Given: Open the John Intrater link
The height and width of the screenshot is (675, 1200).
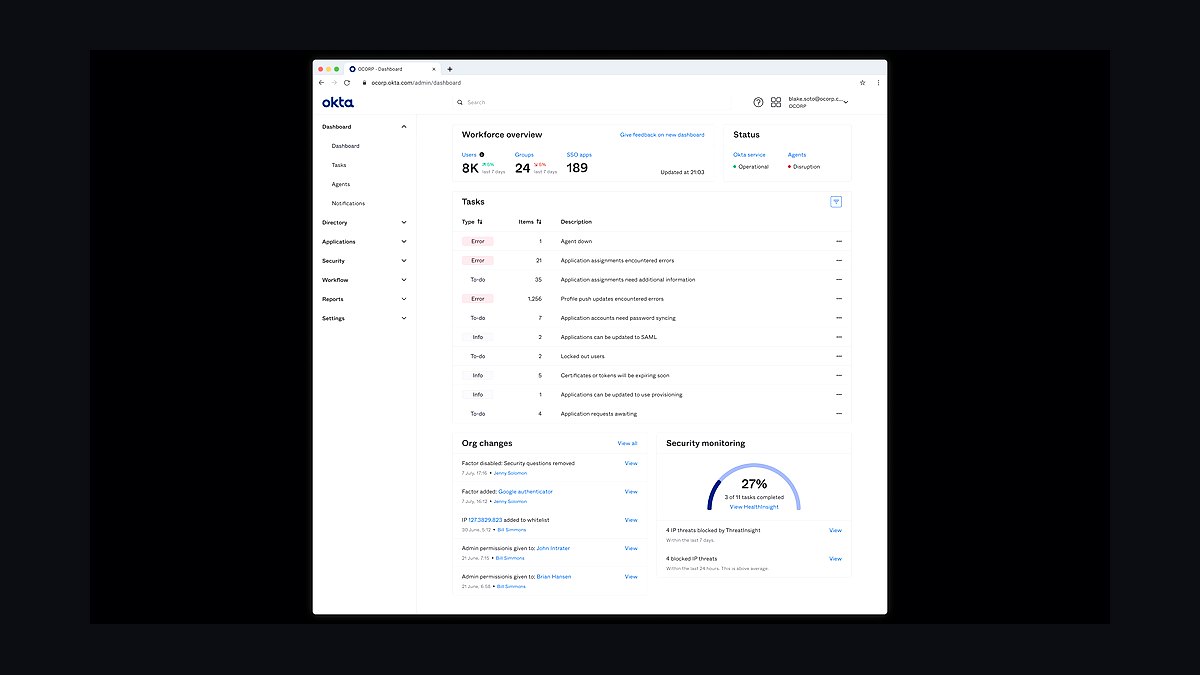Looking at the screenshot, I should [554, 548].
